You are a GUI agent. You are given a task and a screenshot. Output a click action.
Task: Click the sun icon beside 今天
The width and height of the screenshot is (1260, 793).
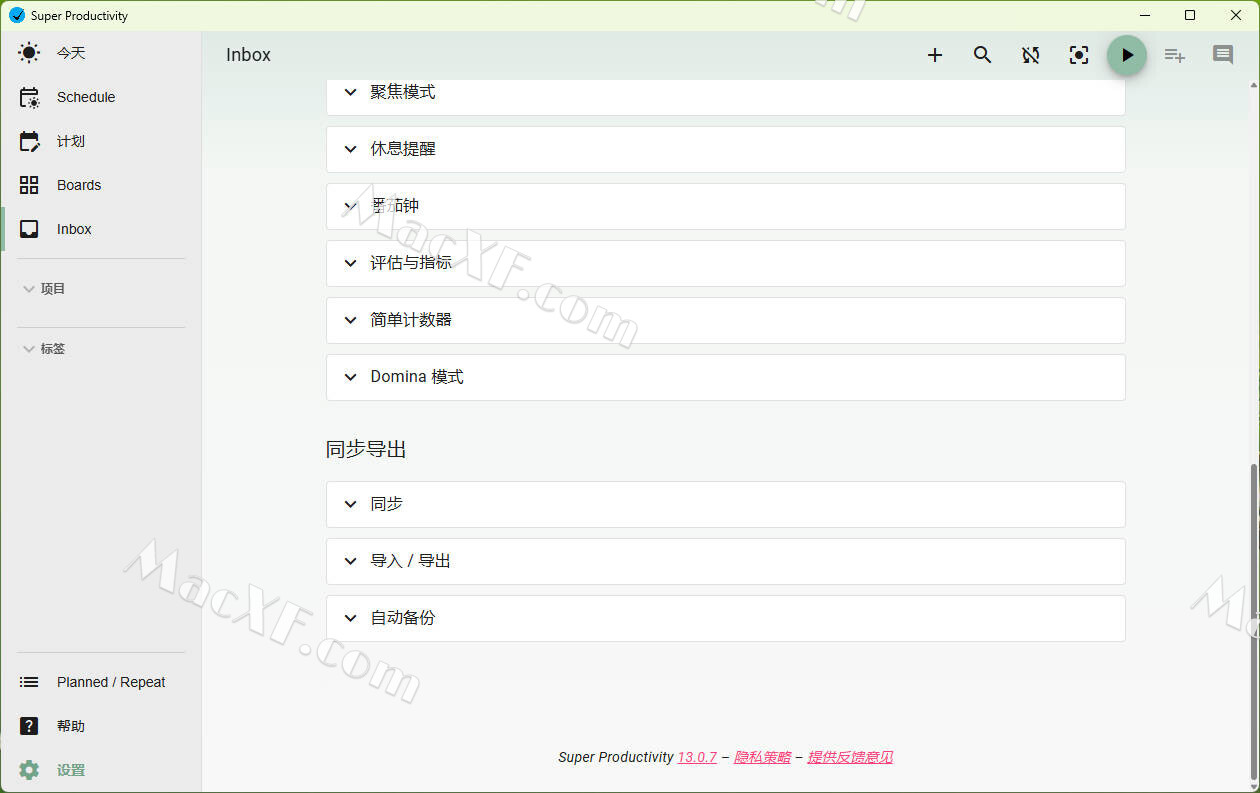coord(30,53)
